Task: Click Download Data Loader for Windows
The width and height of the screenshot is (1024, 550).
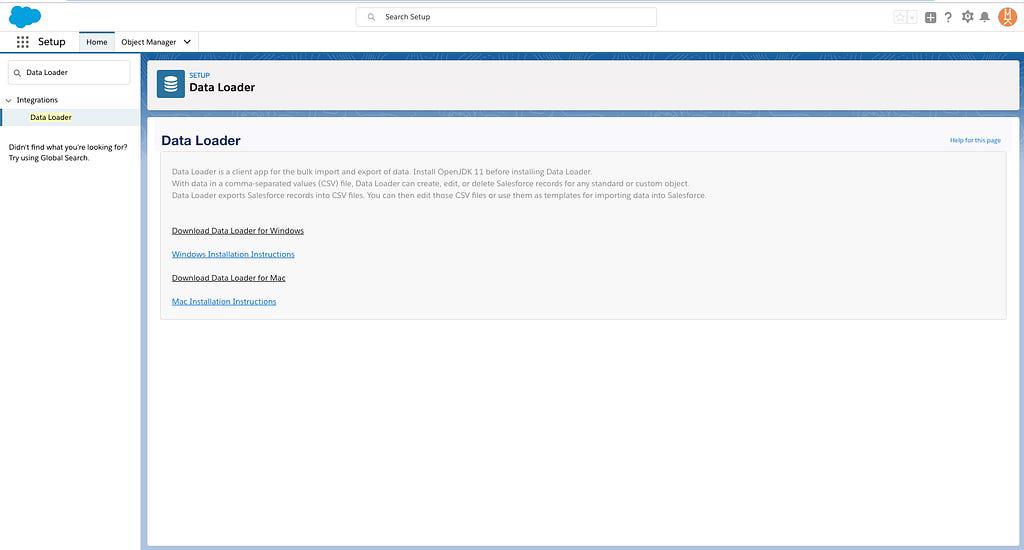Action: tap(237, 231)
